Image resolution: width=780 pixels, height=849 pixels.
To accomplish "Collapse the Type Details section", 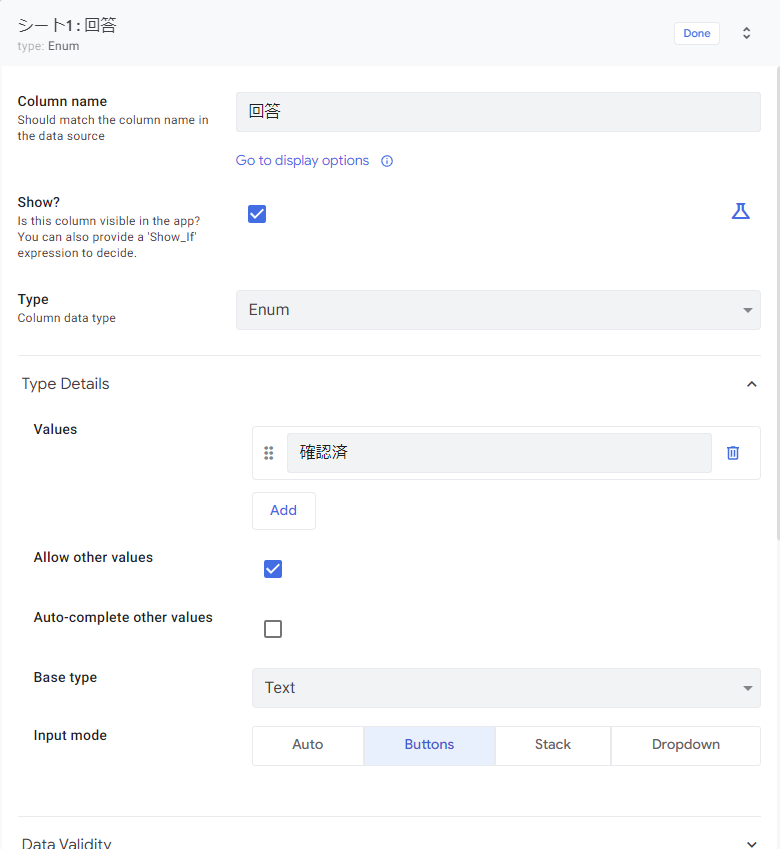I will click(x=751, y=383).
